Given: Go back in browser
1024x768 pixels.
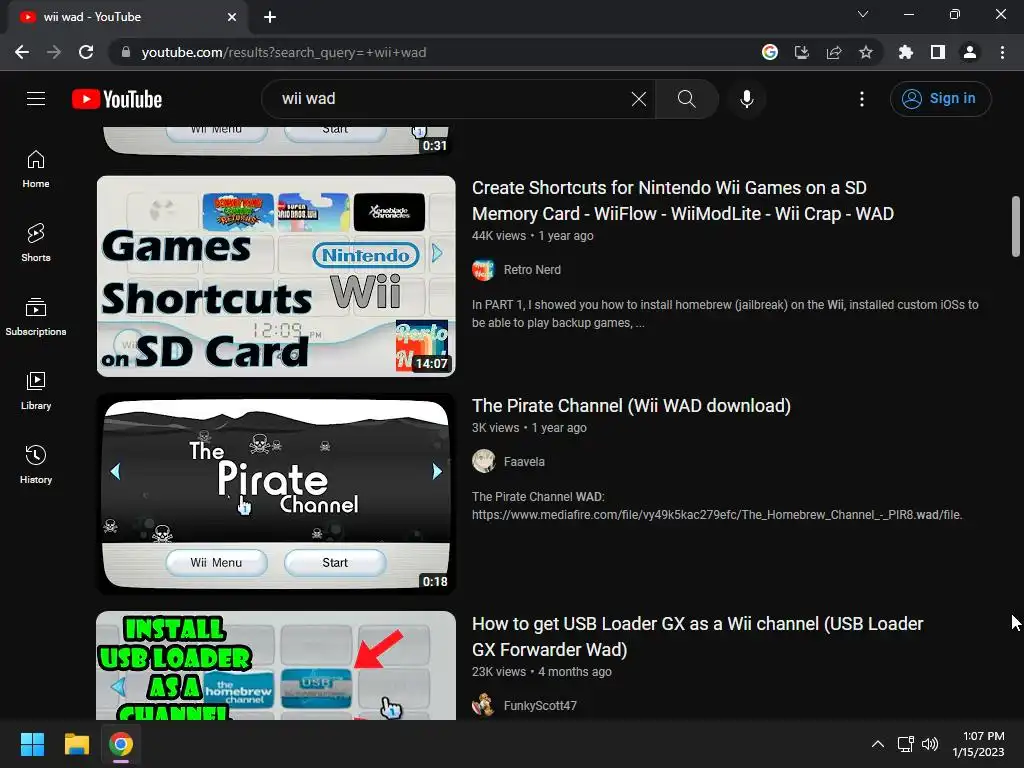Looking at the screenshot, I should coord(22,52).
